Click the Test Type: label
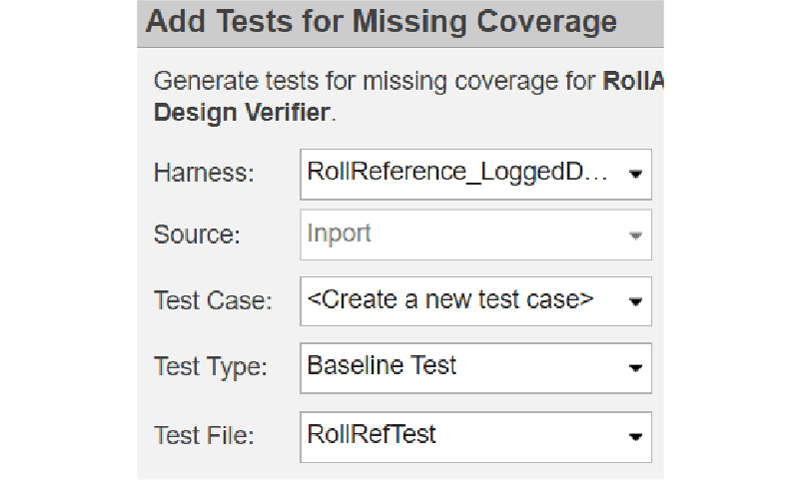Screen dimensions: 800x480 (x=210, y=367)
